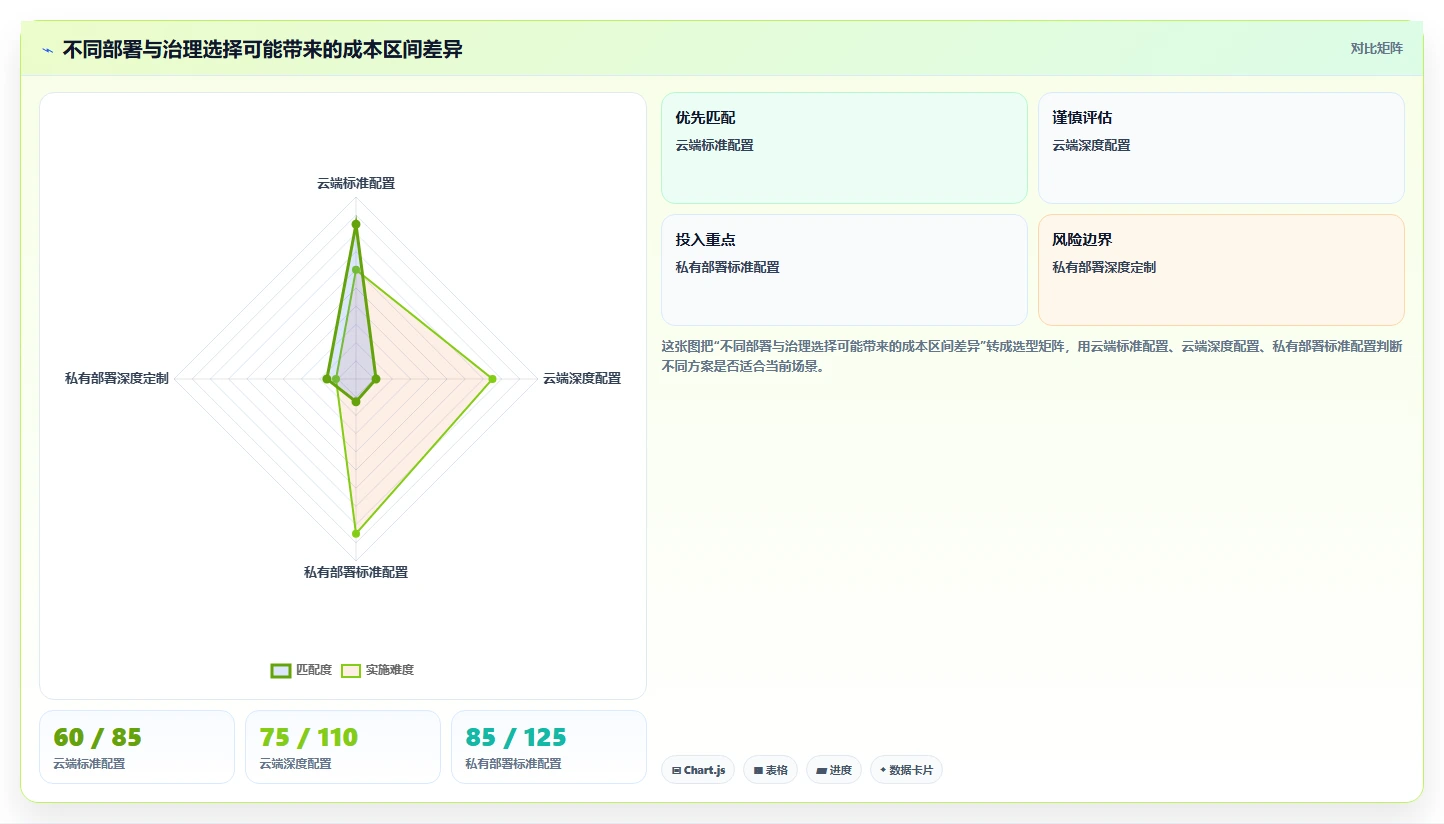Click the 进度 tag icon
Viewport: 1444px width, 824px height.
tap(821, 771)
